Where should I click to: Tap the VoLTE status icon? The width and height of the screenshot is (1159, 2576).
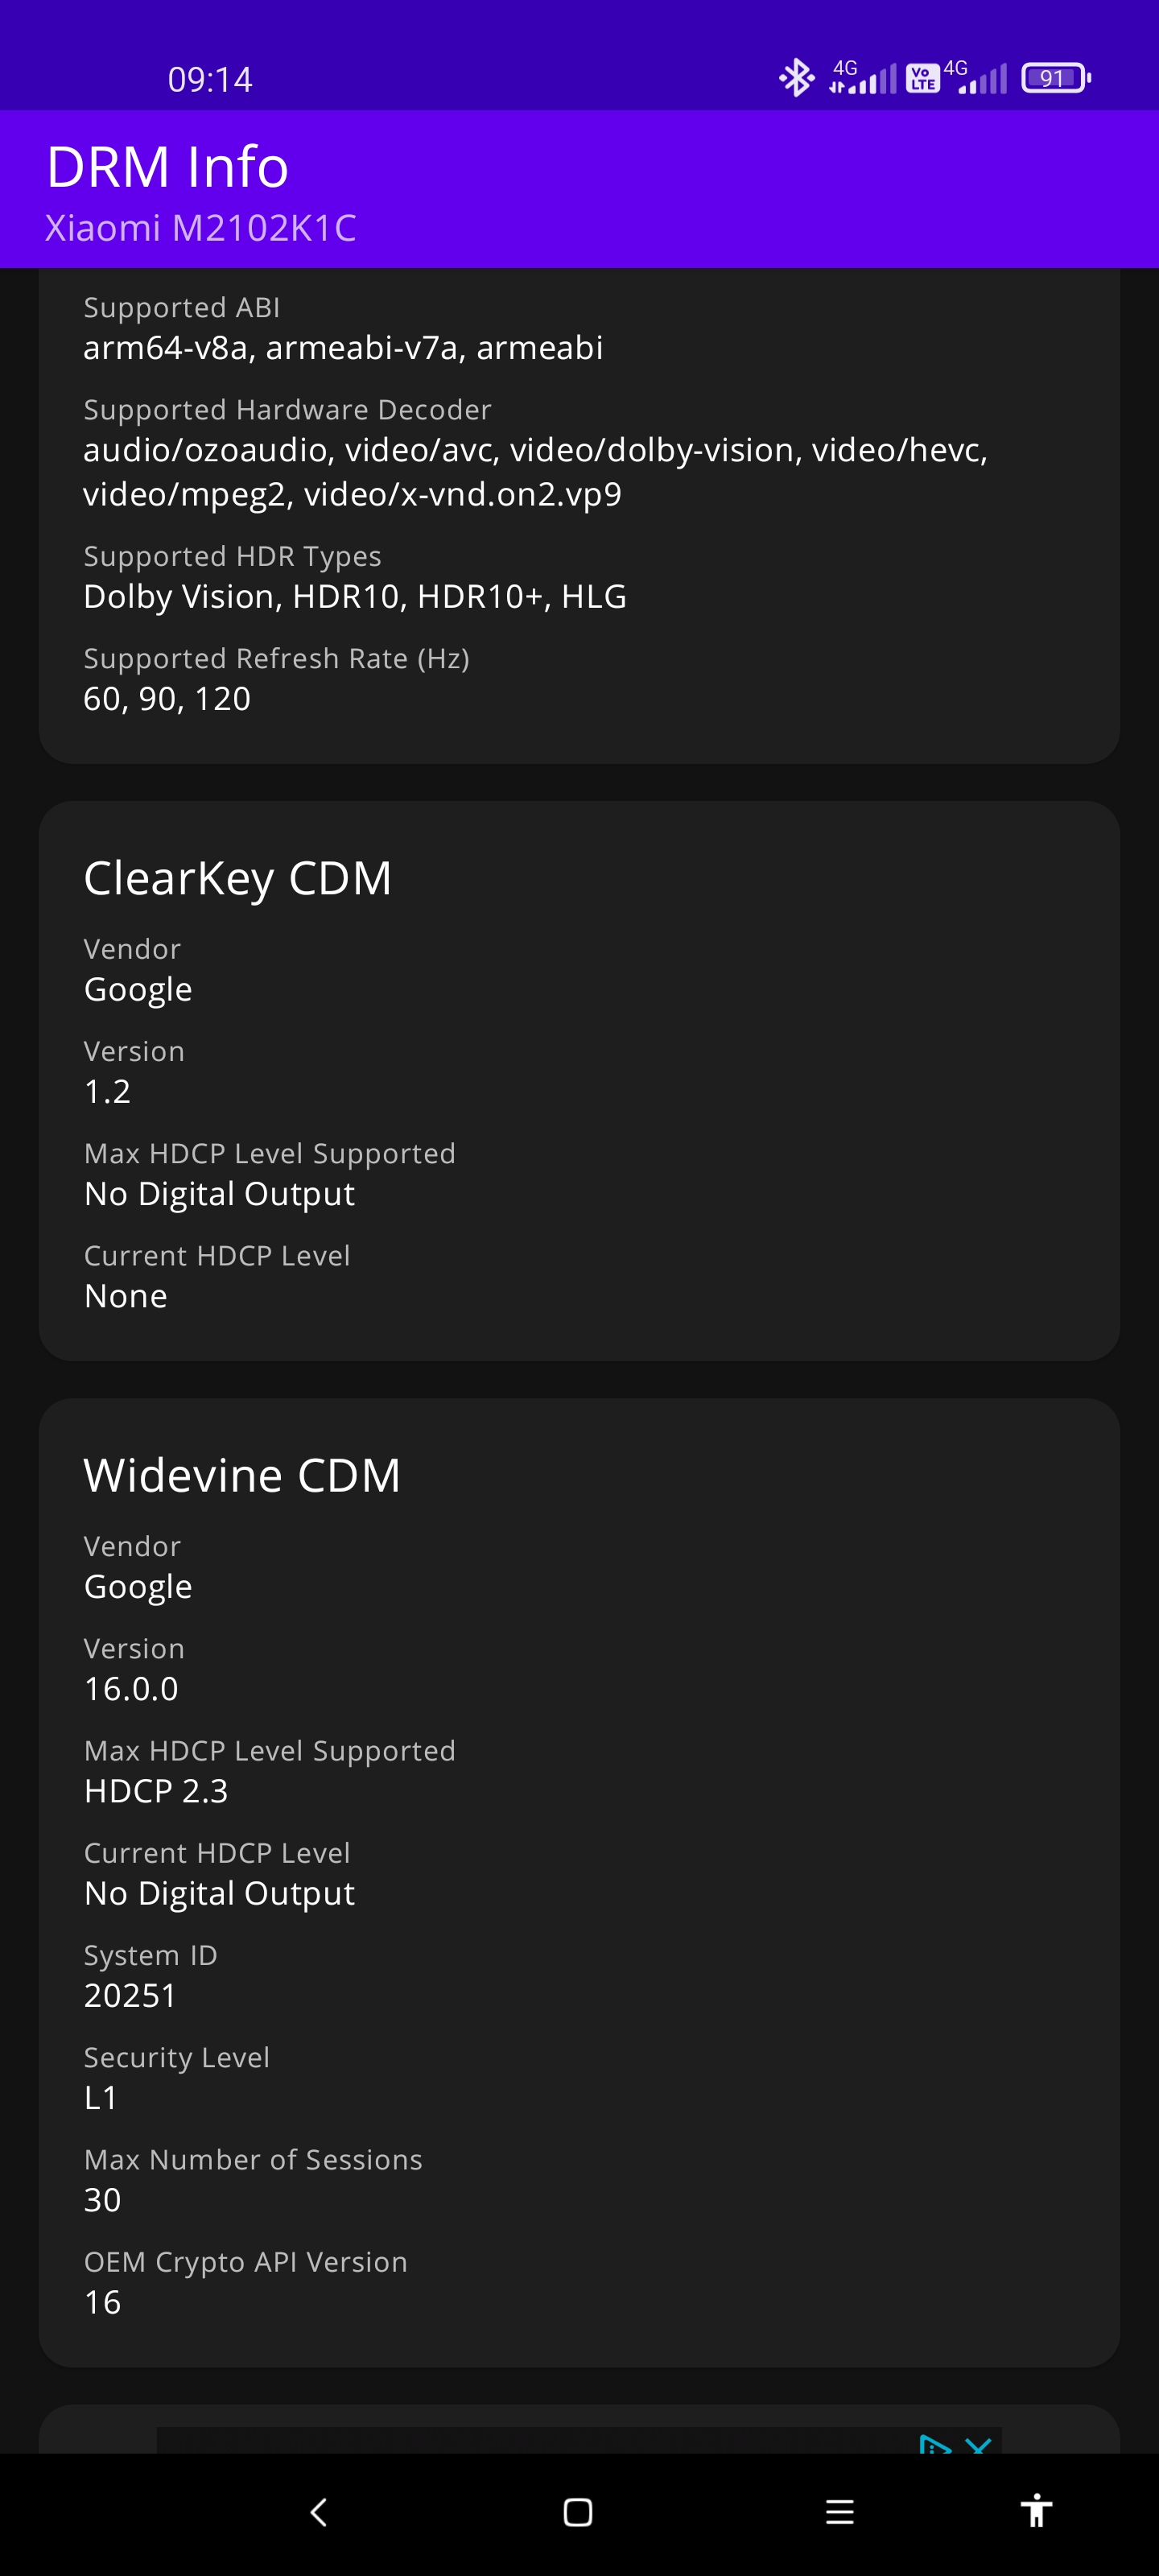(922, 78)
